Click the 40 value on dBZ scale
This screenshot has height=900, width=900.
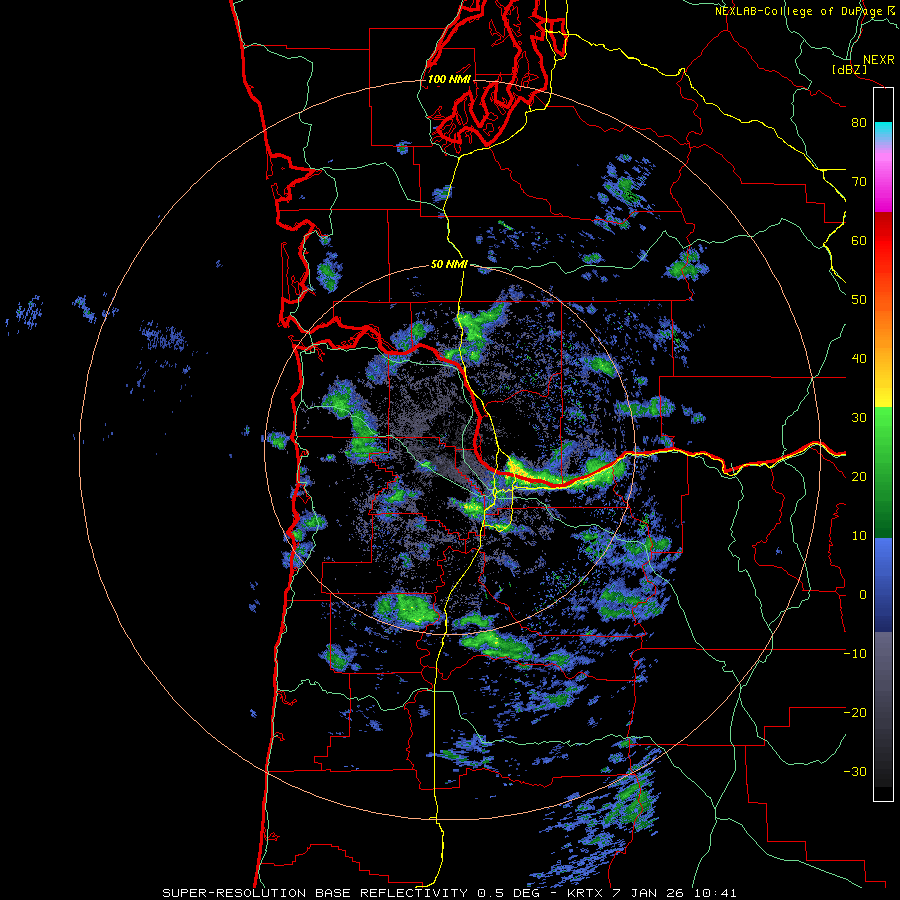pos(859,359)
